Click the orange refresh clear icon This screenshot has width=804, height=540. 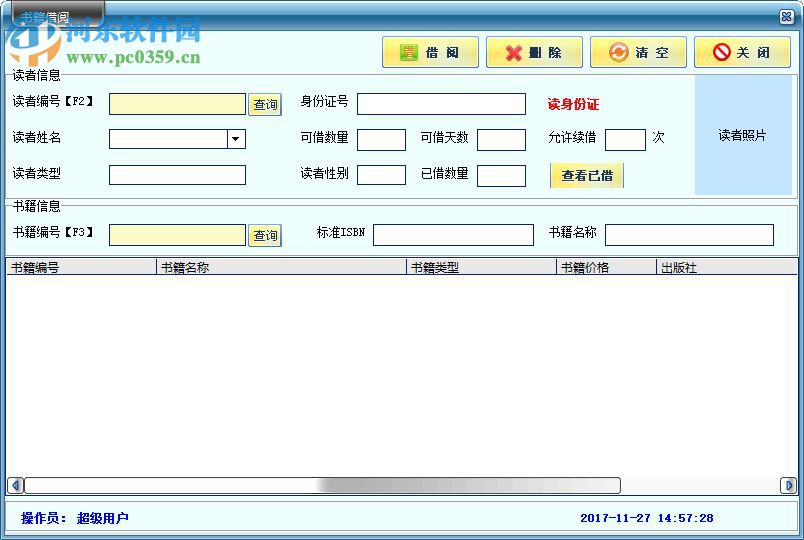[x=618, y=52]
